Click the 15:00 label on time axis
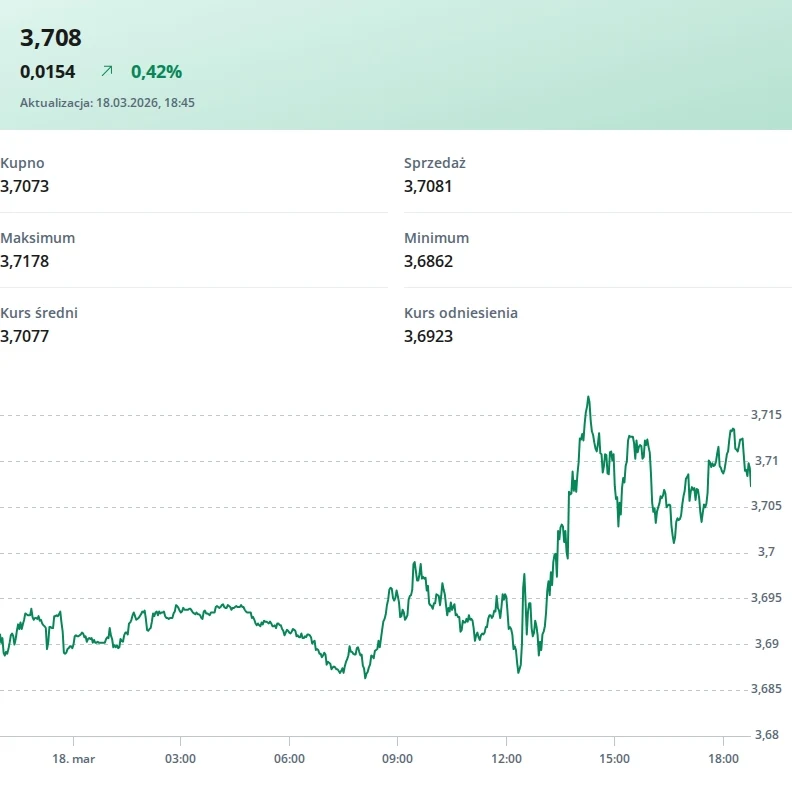The height and width of the screenshot is (790, 792). coord(615,759)
